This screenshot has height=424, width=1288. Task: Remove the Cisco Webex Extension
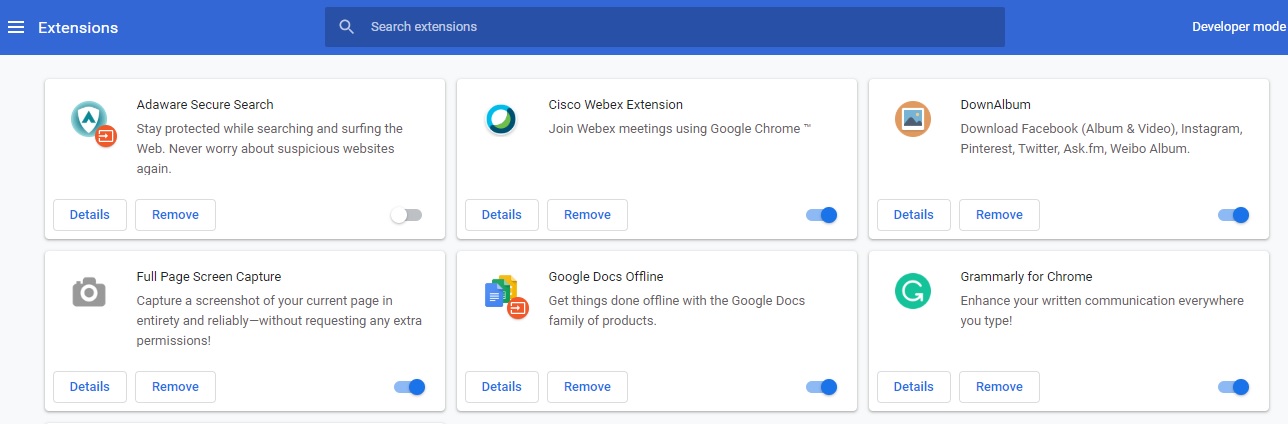[x=587, y=215]
